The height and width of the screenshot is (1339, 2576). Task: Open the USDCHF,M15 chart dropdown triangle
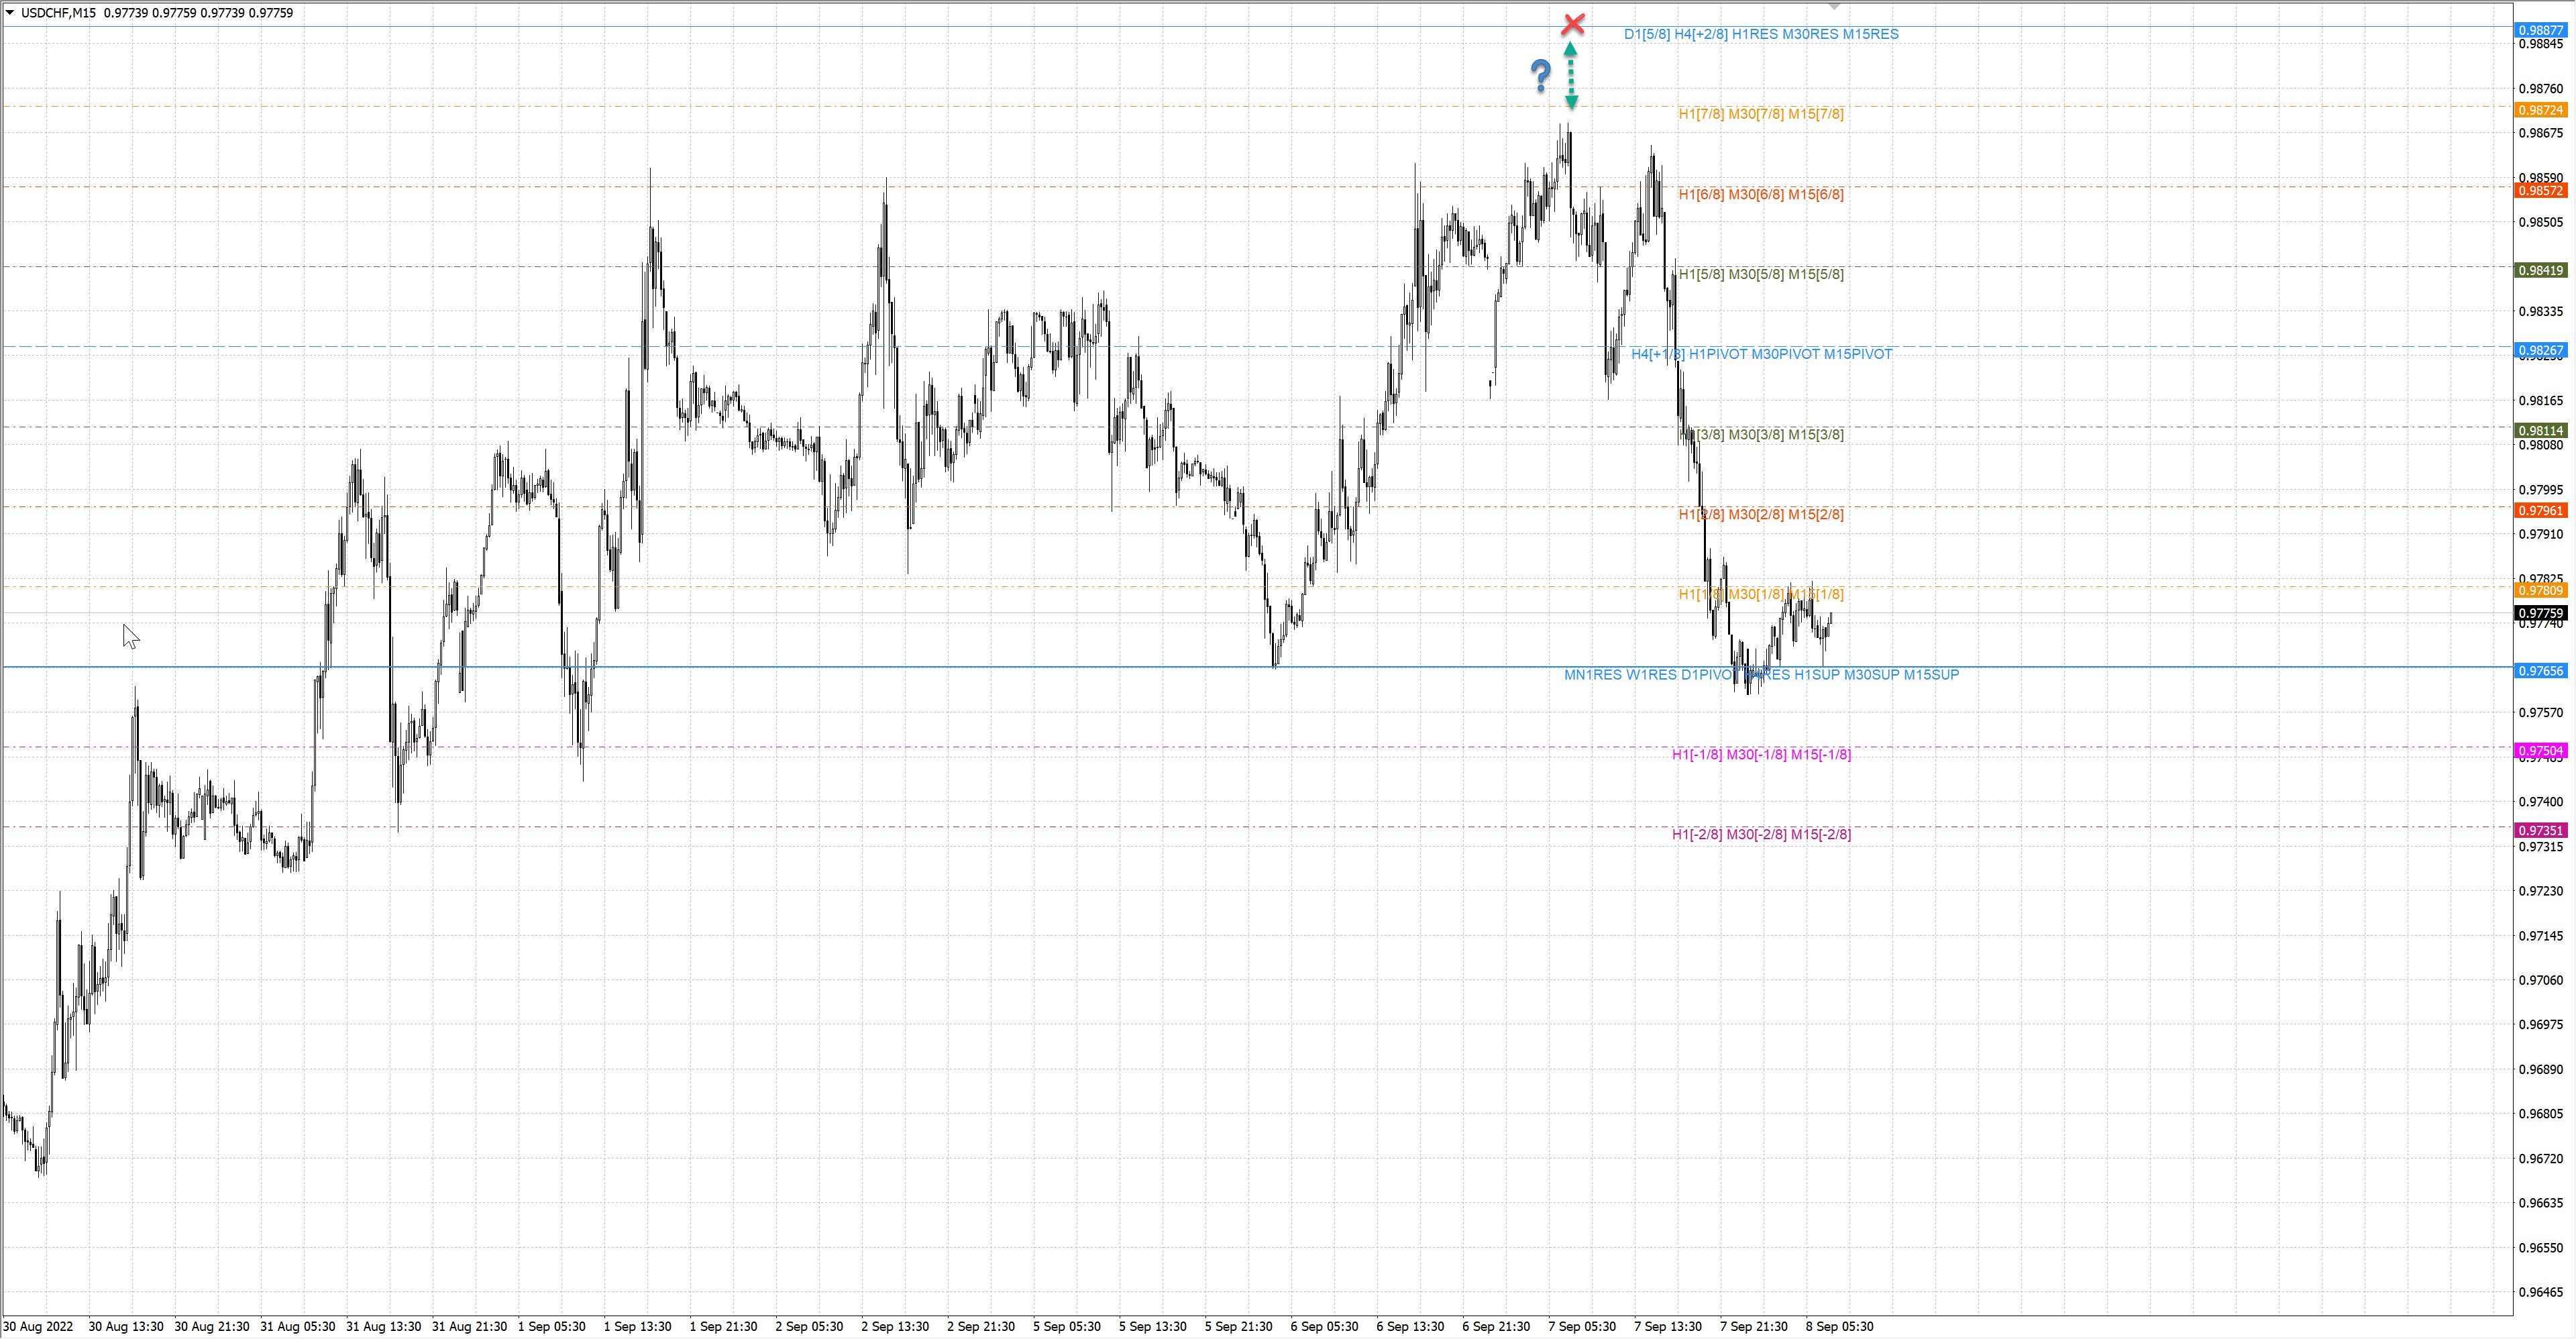pyautogui.click(x=10, y=13)
